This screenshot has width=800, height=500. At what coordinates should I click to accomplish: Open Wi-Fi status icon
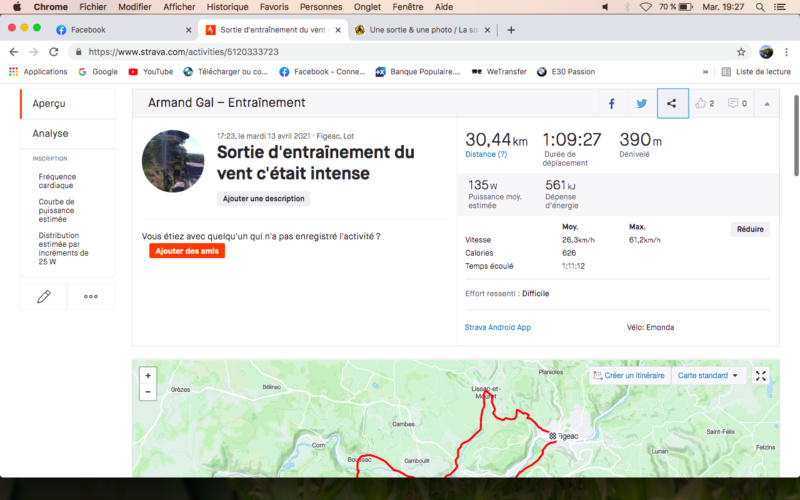coord(646,7)
